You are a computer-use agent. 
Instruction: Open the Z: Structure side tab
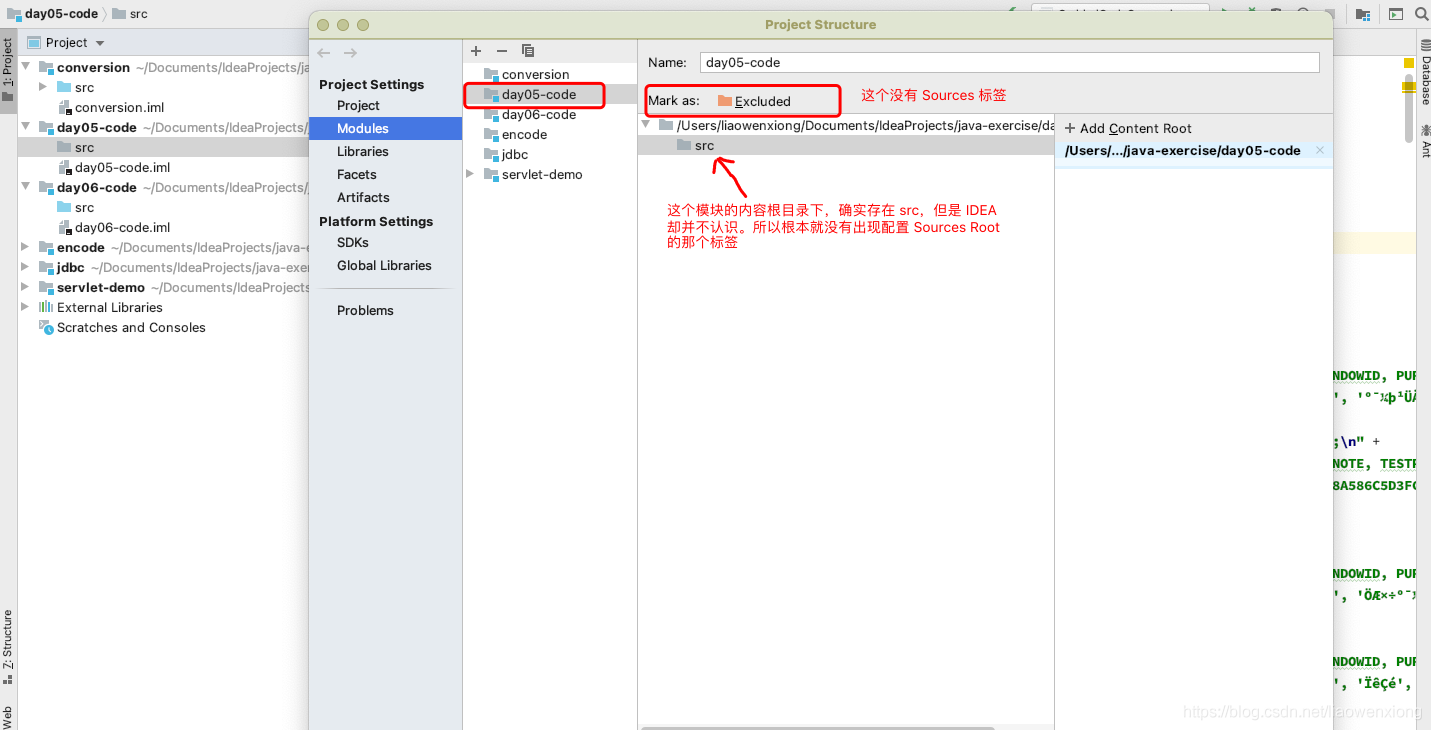pos(8,646)
